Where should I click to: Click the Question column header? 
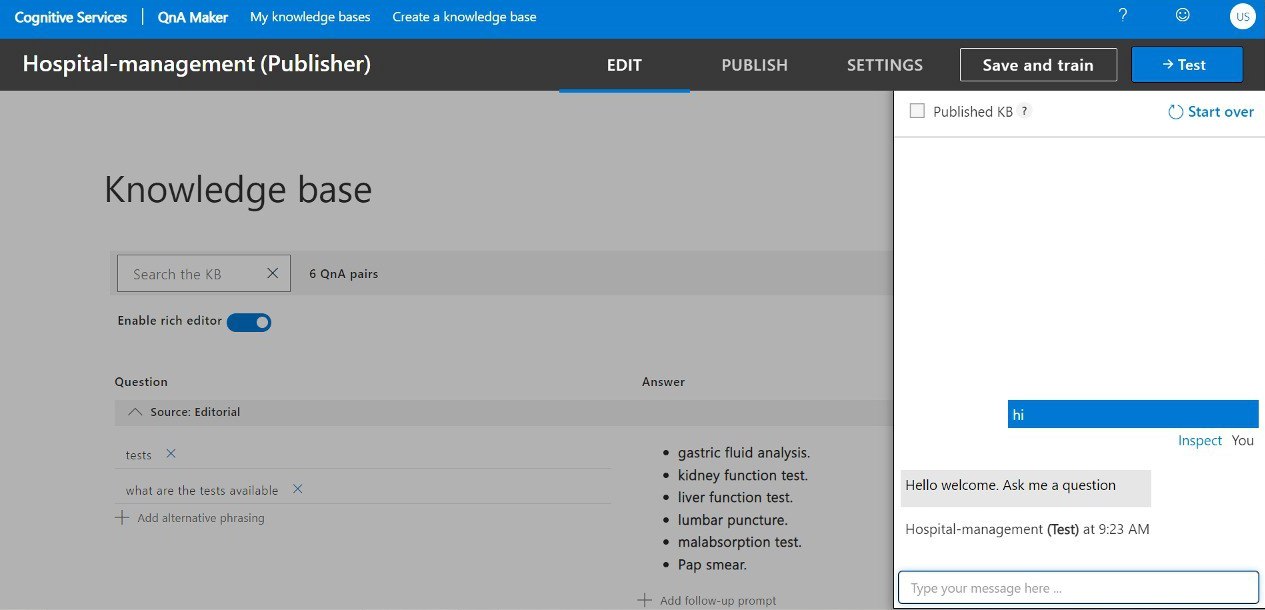click(141, 382)
